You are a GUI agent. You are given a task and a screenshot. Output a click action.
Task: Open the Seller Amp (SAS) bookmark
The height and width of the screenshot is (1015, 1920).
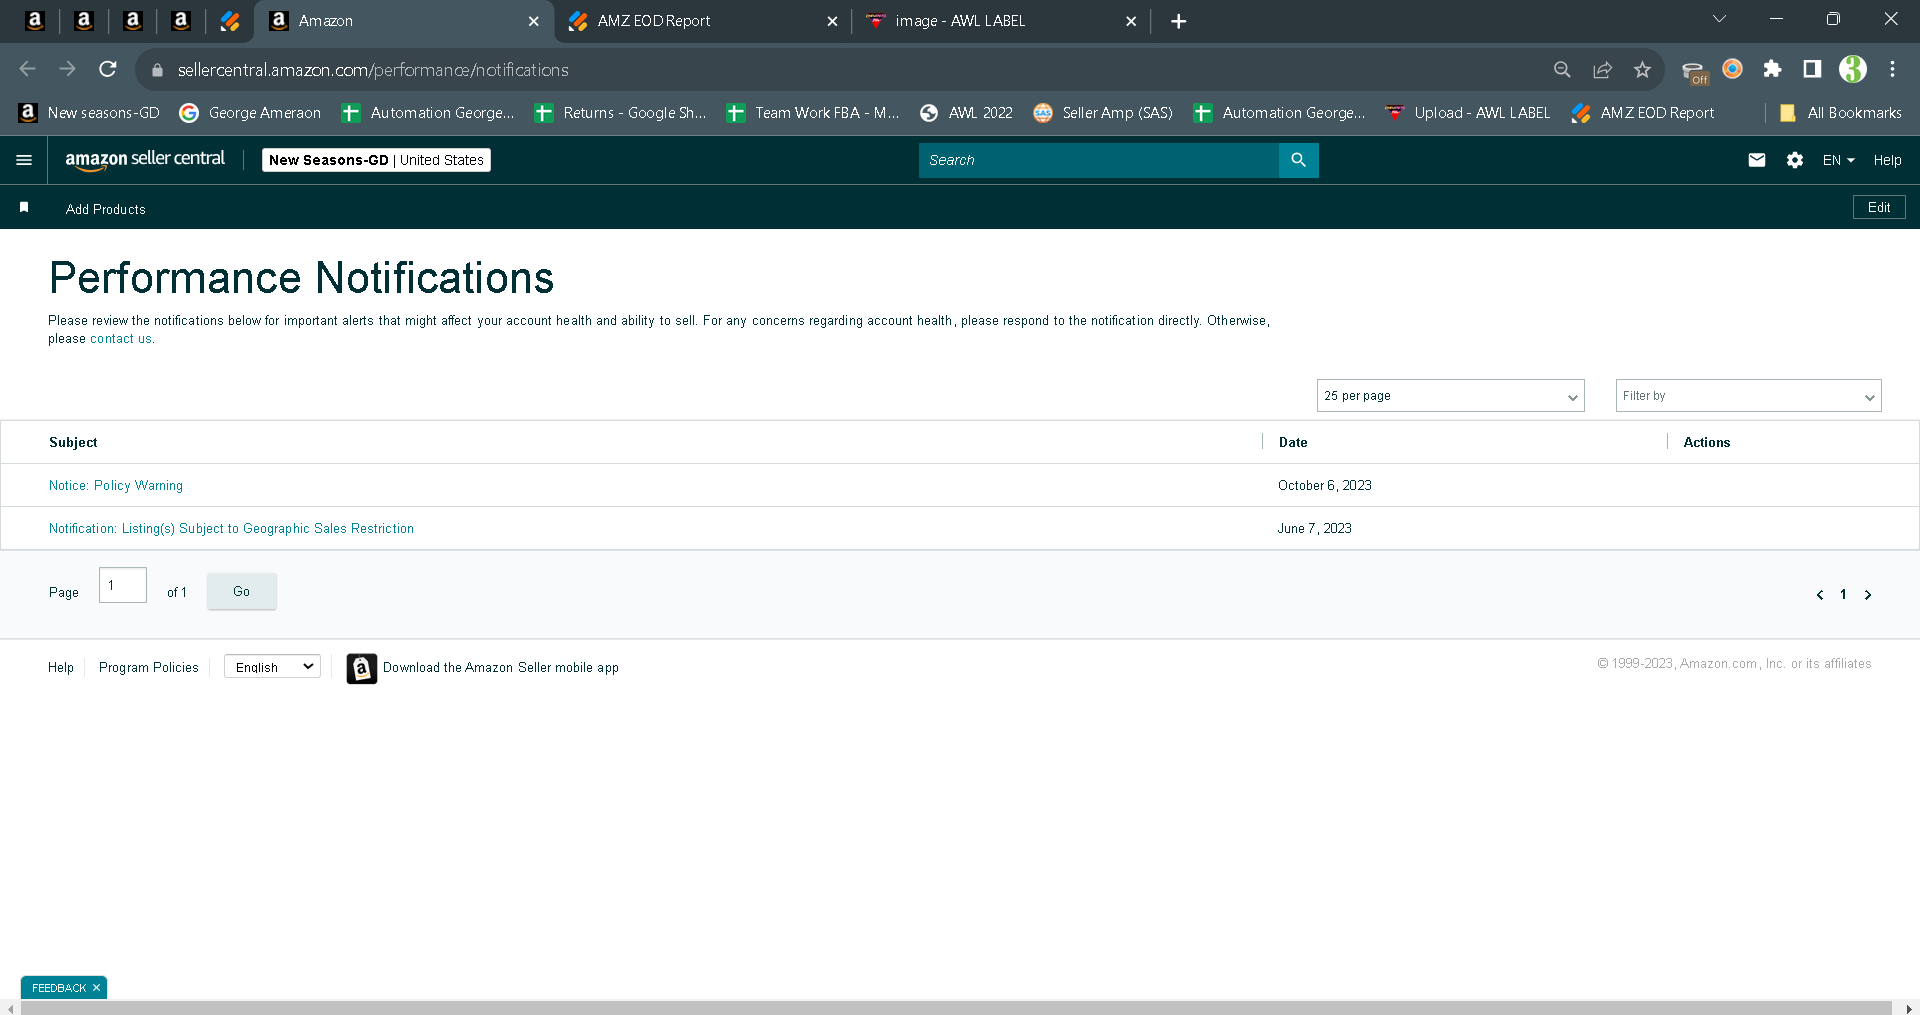point(1103,113)
